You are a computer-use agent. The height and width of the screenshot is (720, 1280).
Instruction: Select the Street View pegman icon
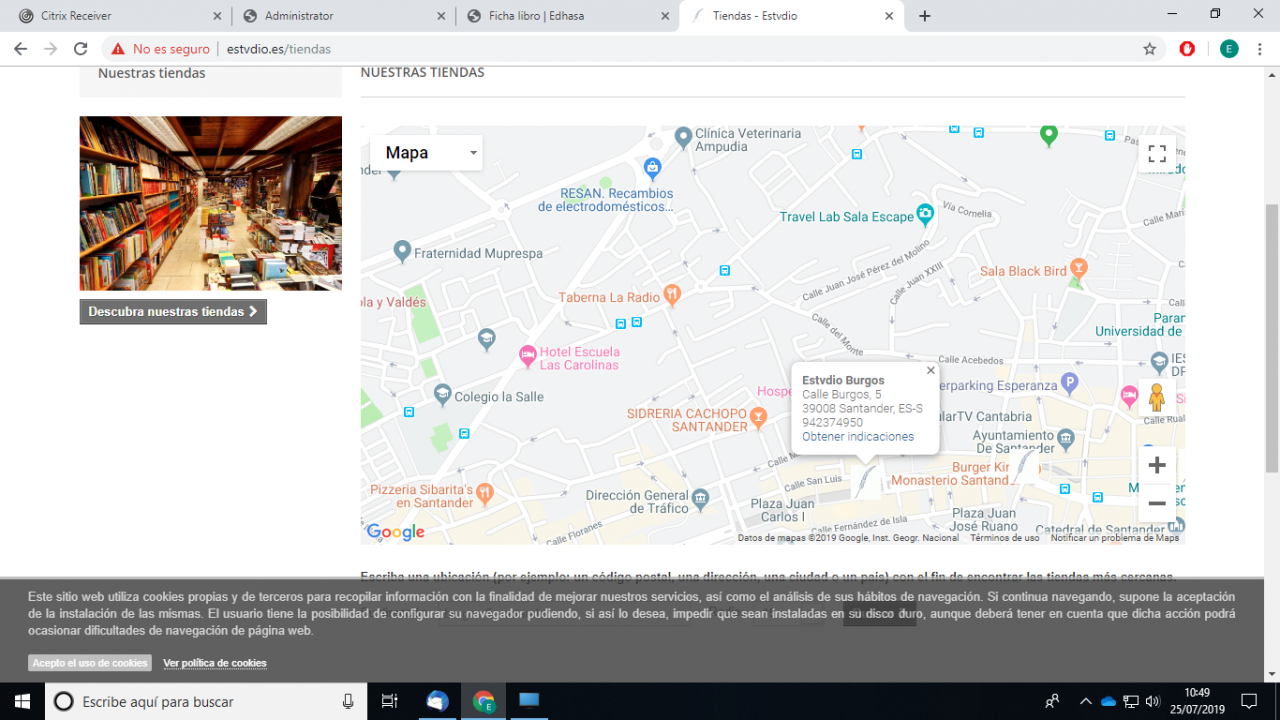tap(1157, 398)
